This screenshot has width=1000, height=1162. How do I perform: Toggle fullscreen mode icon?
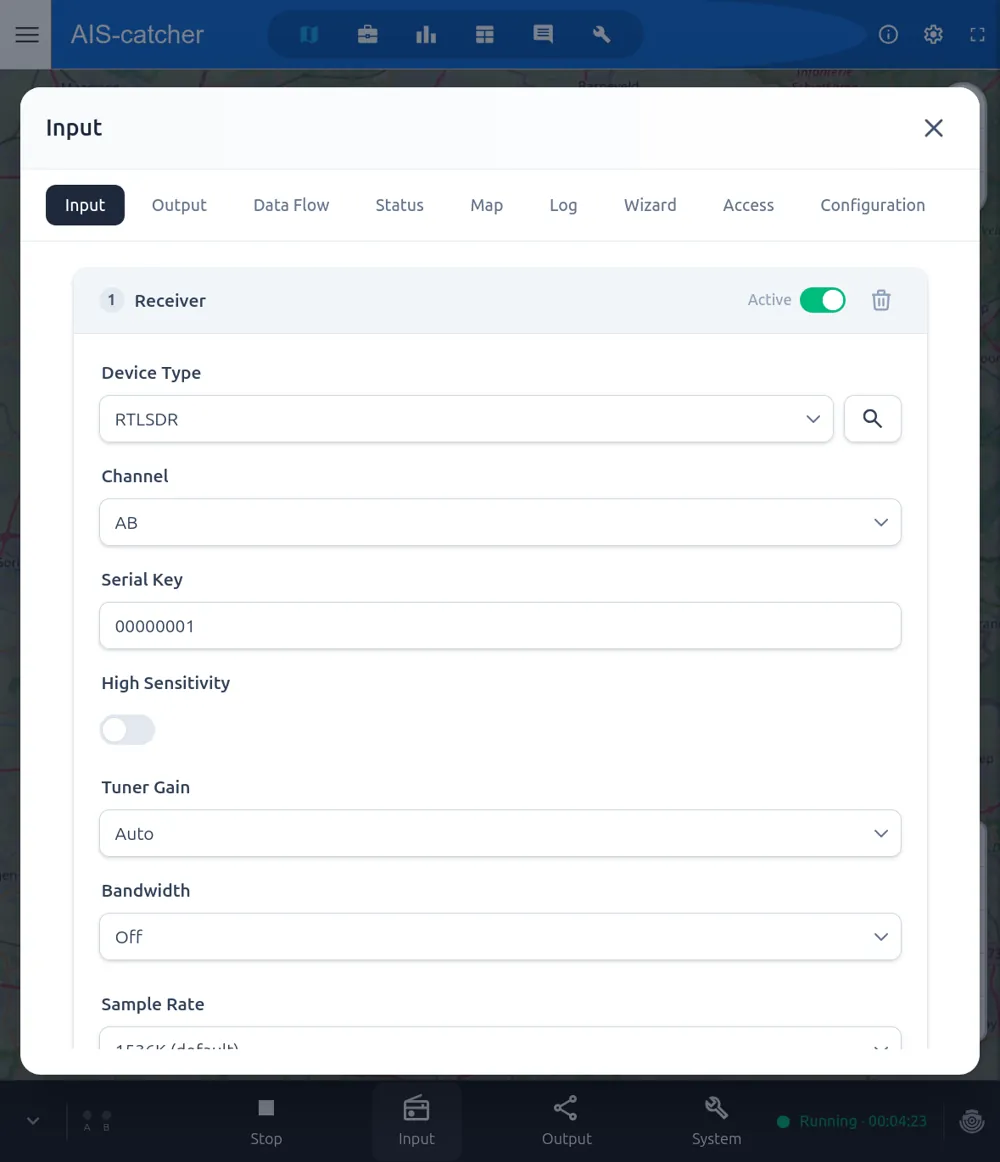click(x=978, y=34)
